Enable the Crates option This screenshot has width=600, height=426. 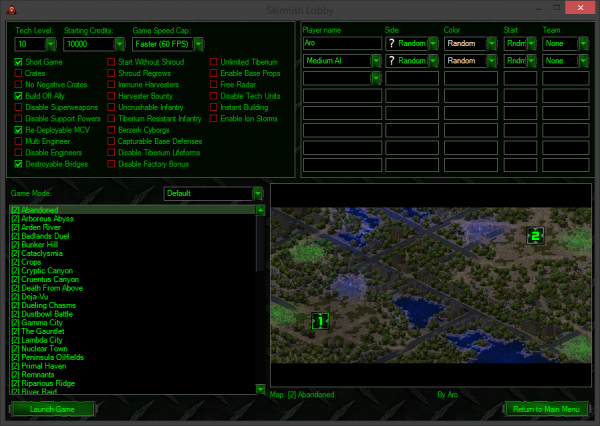[18, 73]
